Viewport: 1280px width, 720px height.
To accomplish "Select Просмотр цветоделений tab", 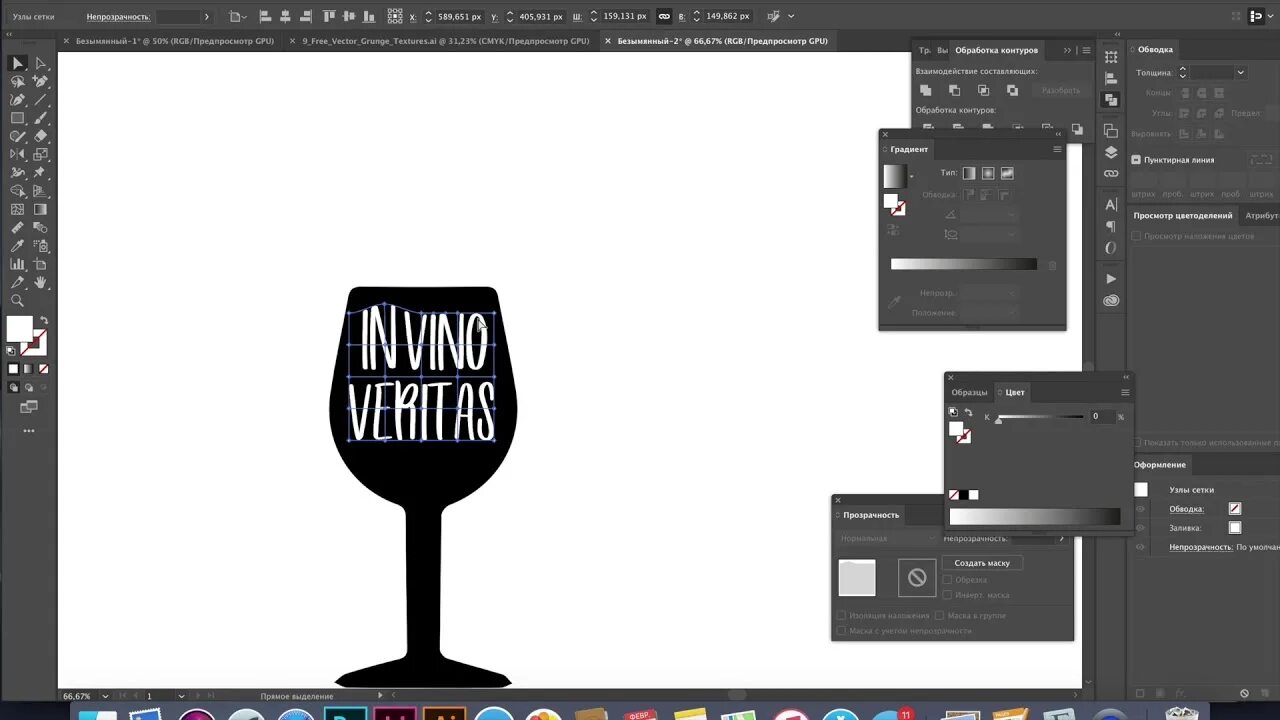I will 1183,215.
